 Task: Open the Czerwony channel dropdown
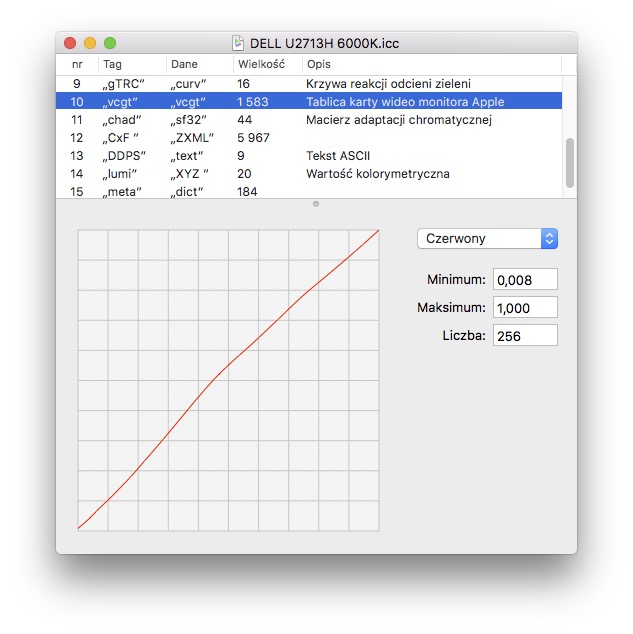point(487,239)
